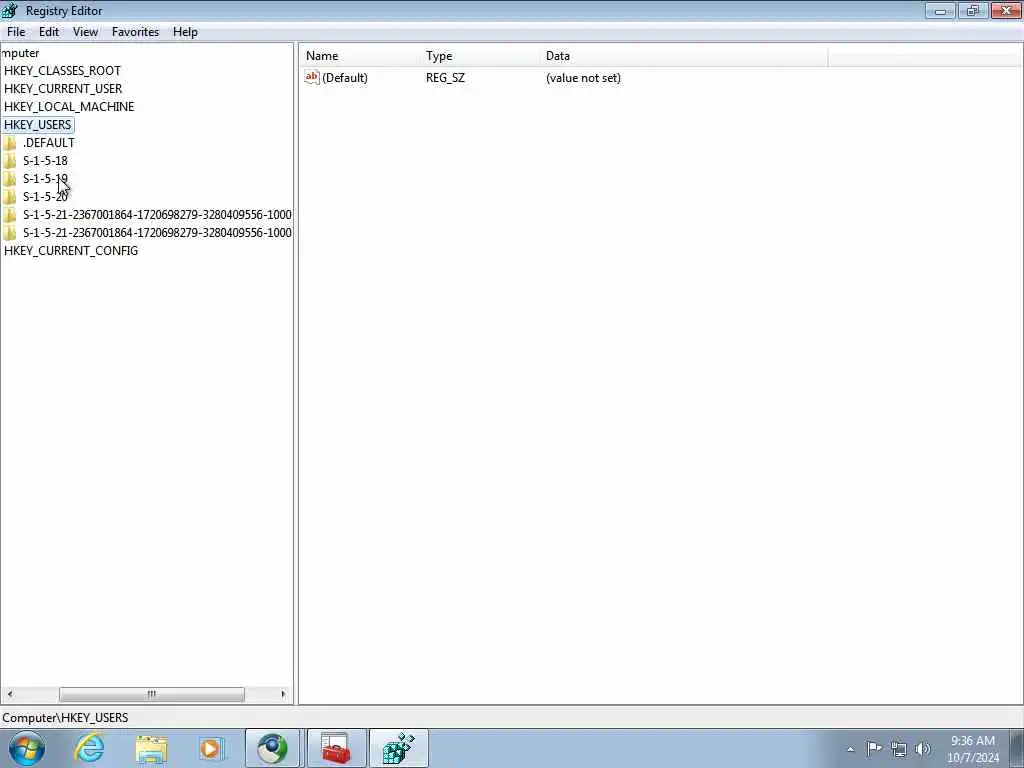Show hidden system tray icons
Screen dimensions: 1024x768
pyautogui.click(x=850, y=749)
